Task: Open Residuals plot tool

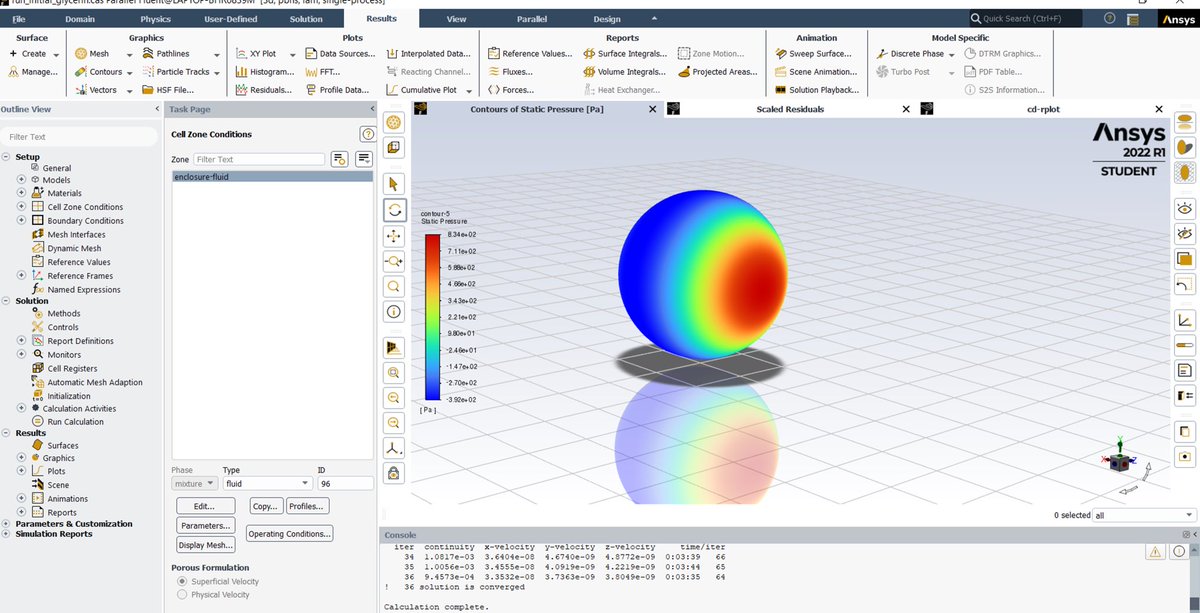Action: pos(265,90)
